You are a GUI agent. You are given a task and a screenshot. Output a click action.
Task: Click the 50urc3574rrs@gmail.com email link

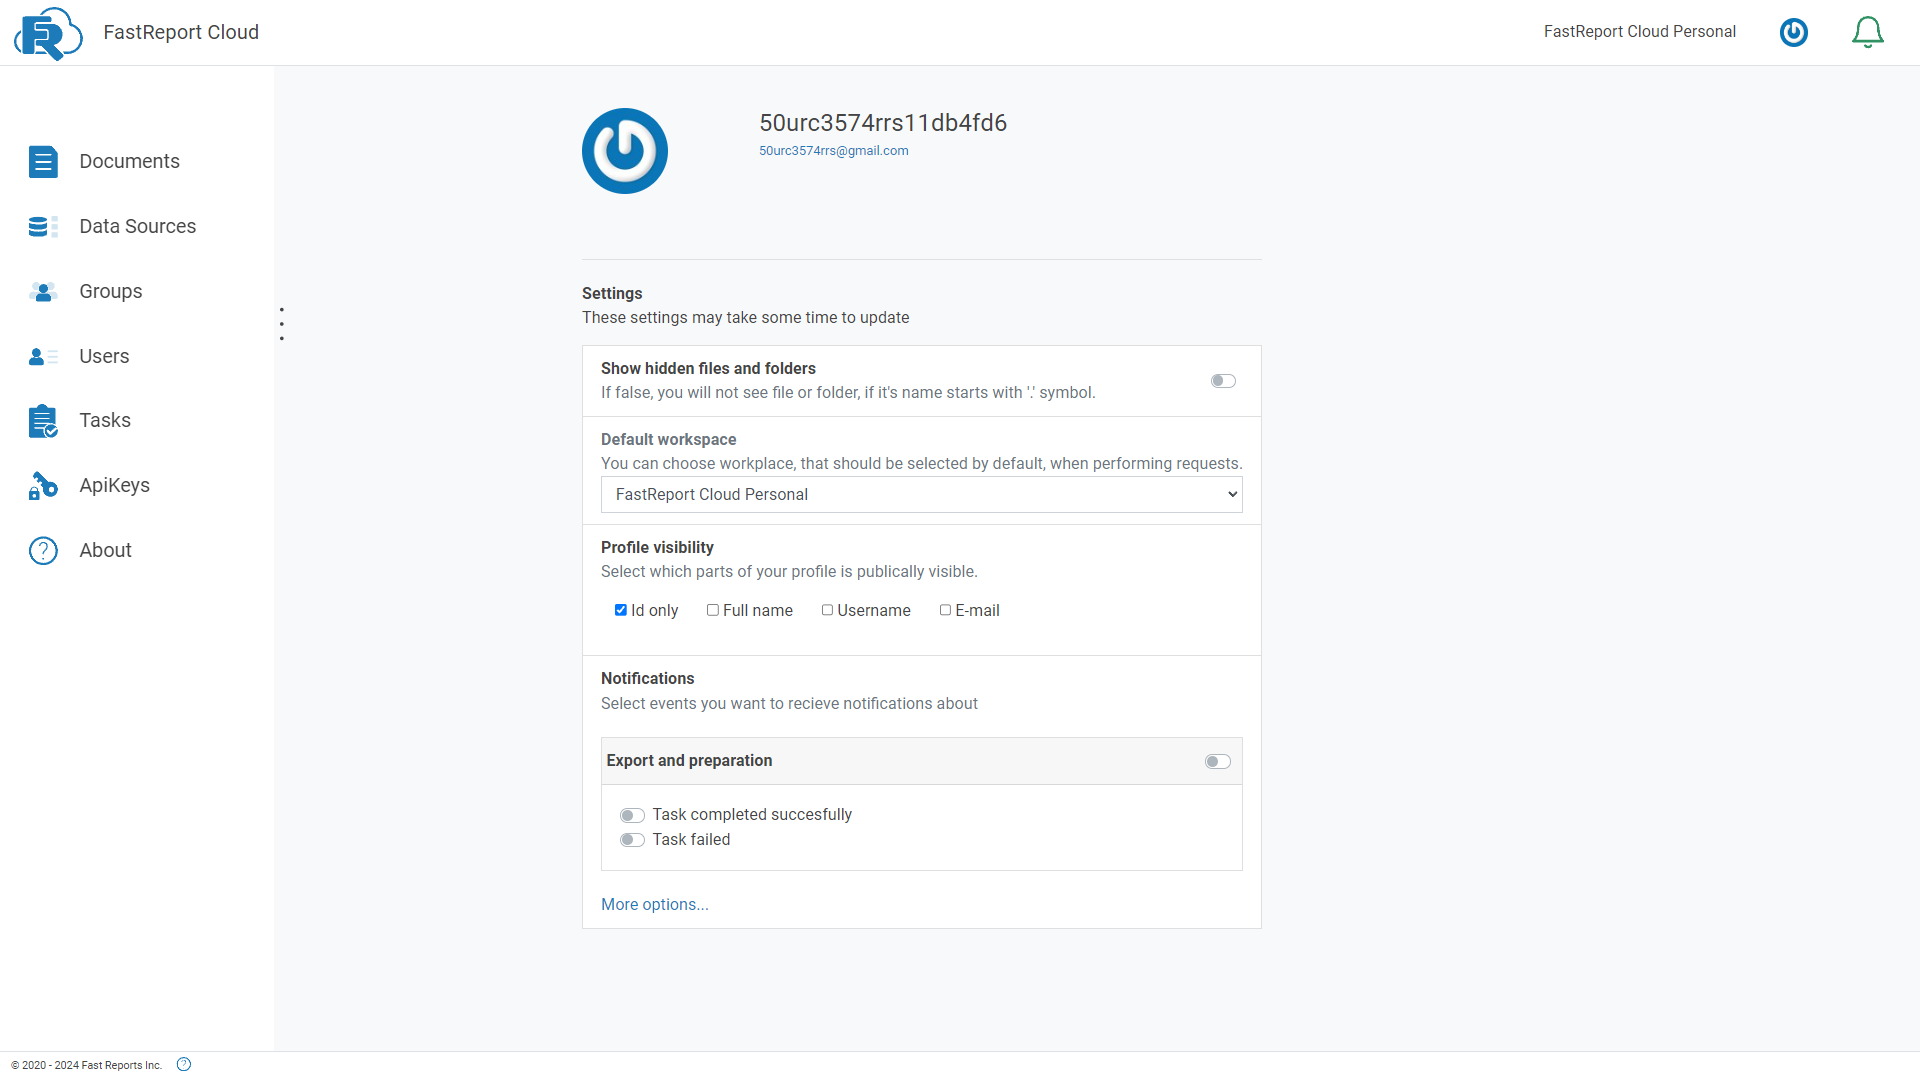(x=833, y=151)
